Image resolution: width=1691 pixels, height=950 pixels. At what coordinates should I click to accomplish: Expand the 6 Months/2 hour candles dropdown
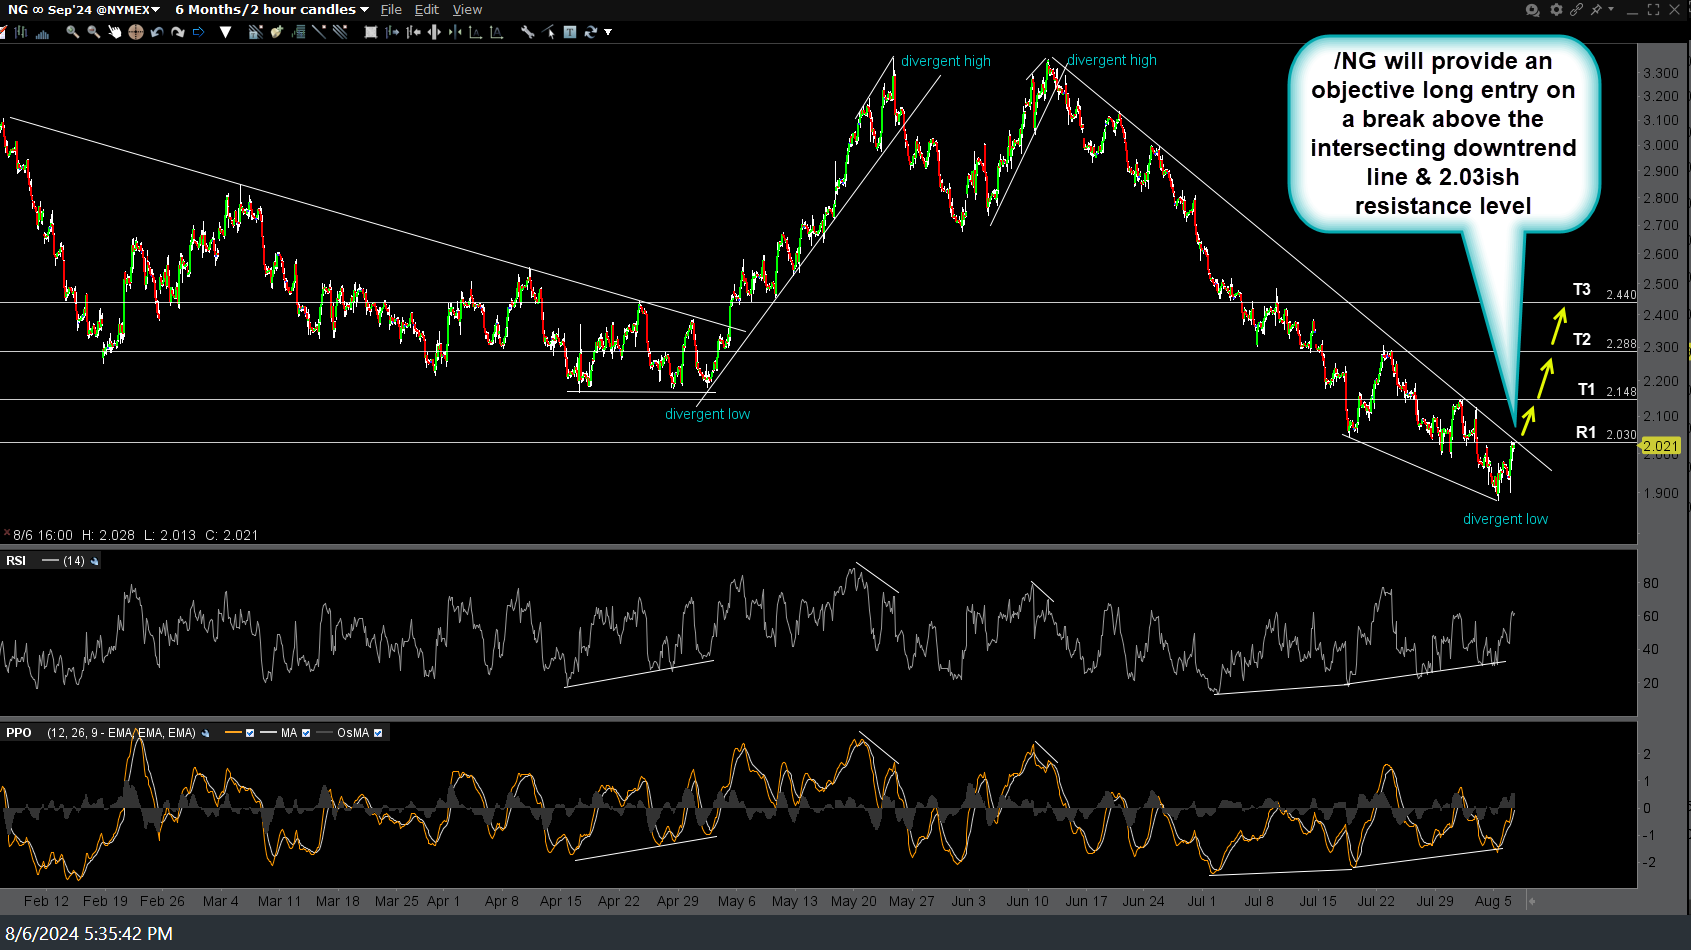pos(271,9)
